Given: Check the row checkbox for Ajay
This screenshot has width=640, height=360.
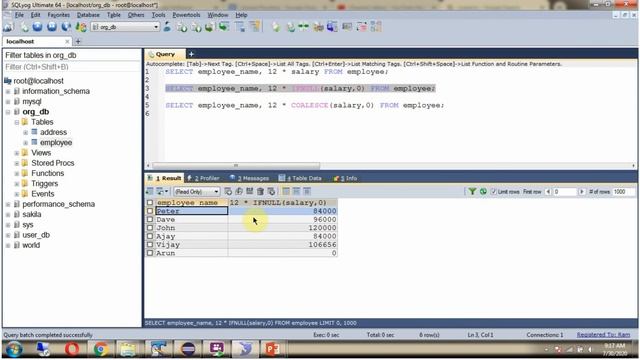Looking at the screenshot, I should point(150,236).
